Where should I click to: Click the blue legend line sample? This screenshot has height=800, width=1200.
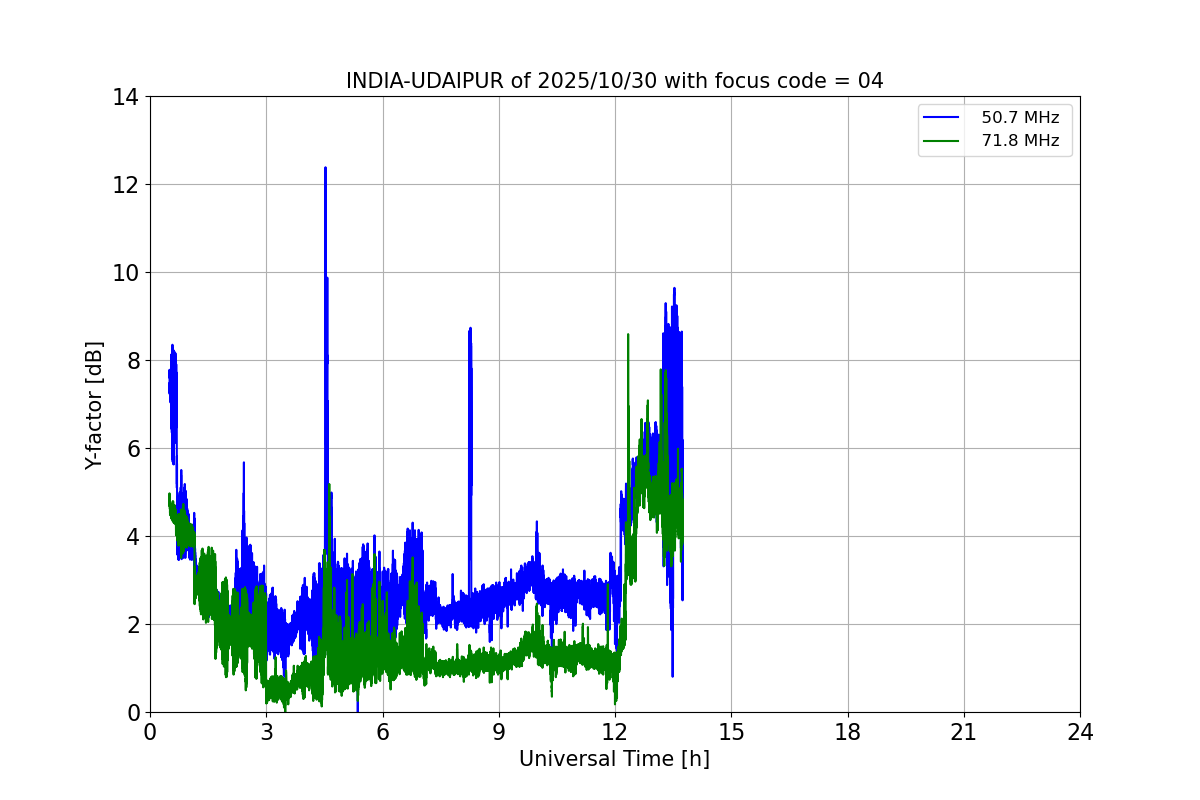click(942, 117)
